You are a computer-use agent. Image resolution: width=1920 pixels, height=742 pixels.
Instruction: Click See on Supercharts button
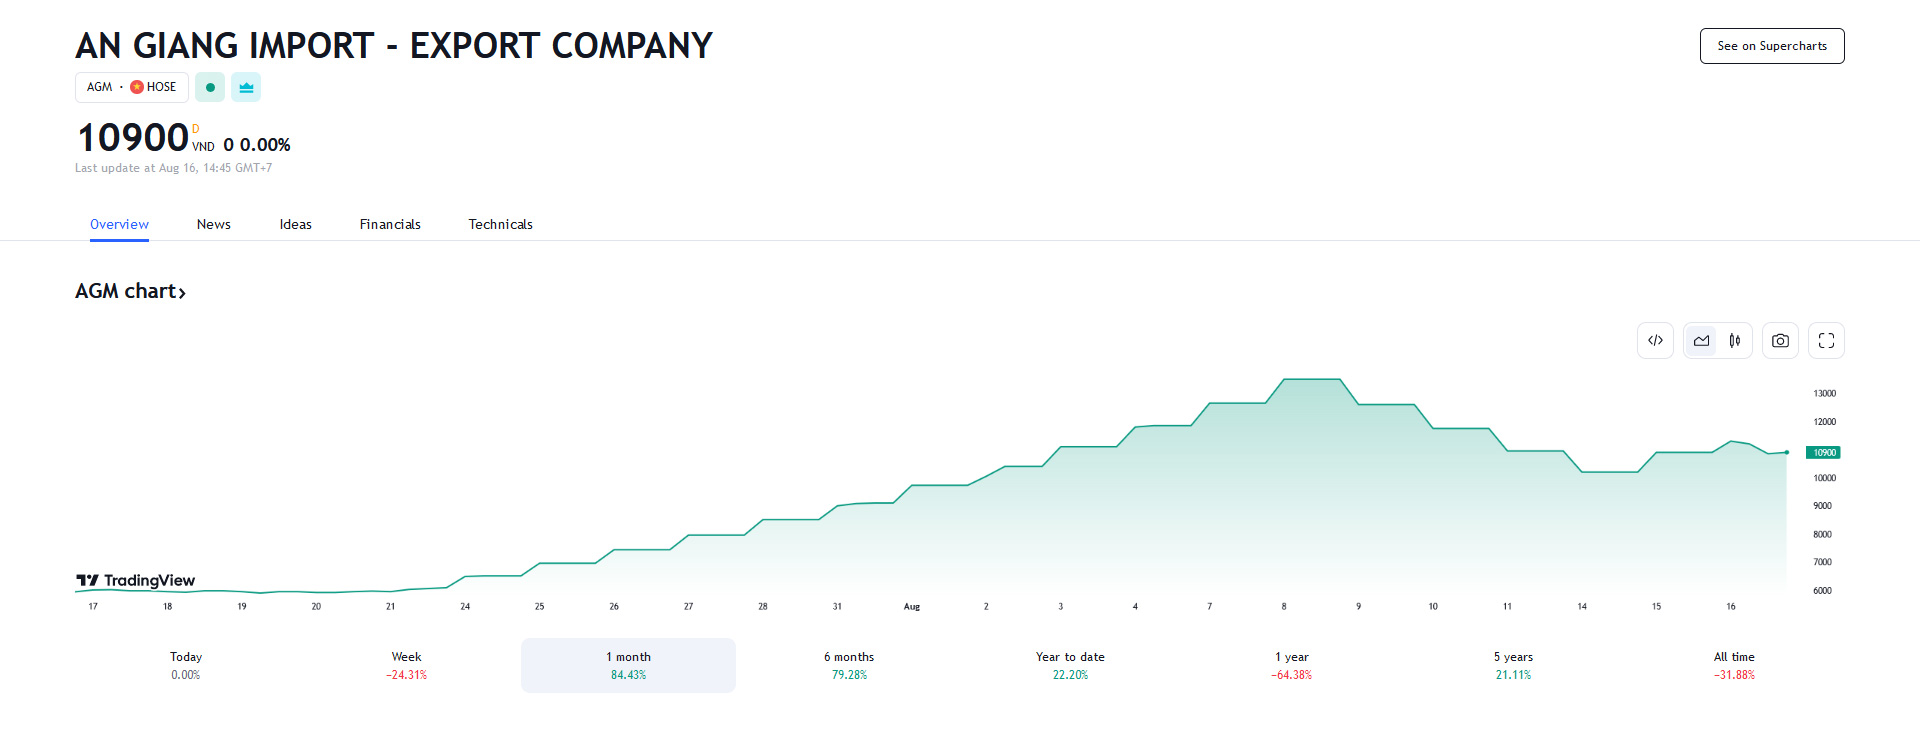1771,46
